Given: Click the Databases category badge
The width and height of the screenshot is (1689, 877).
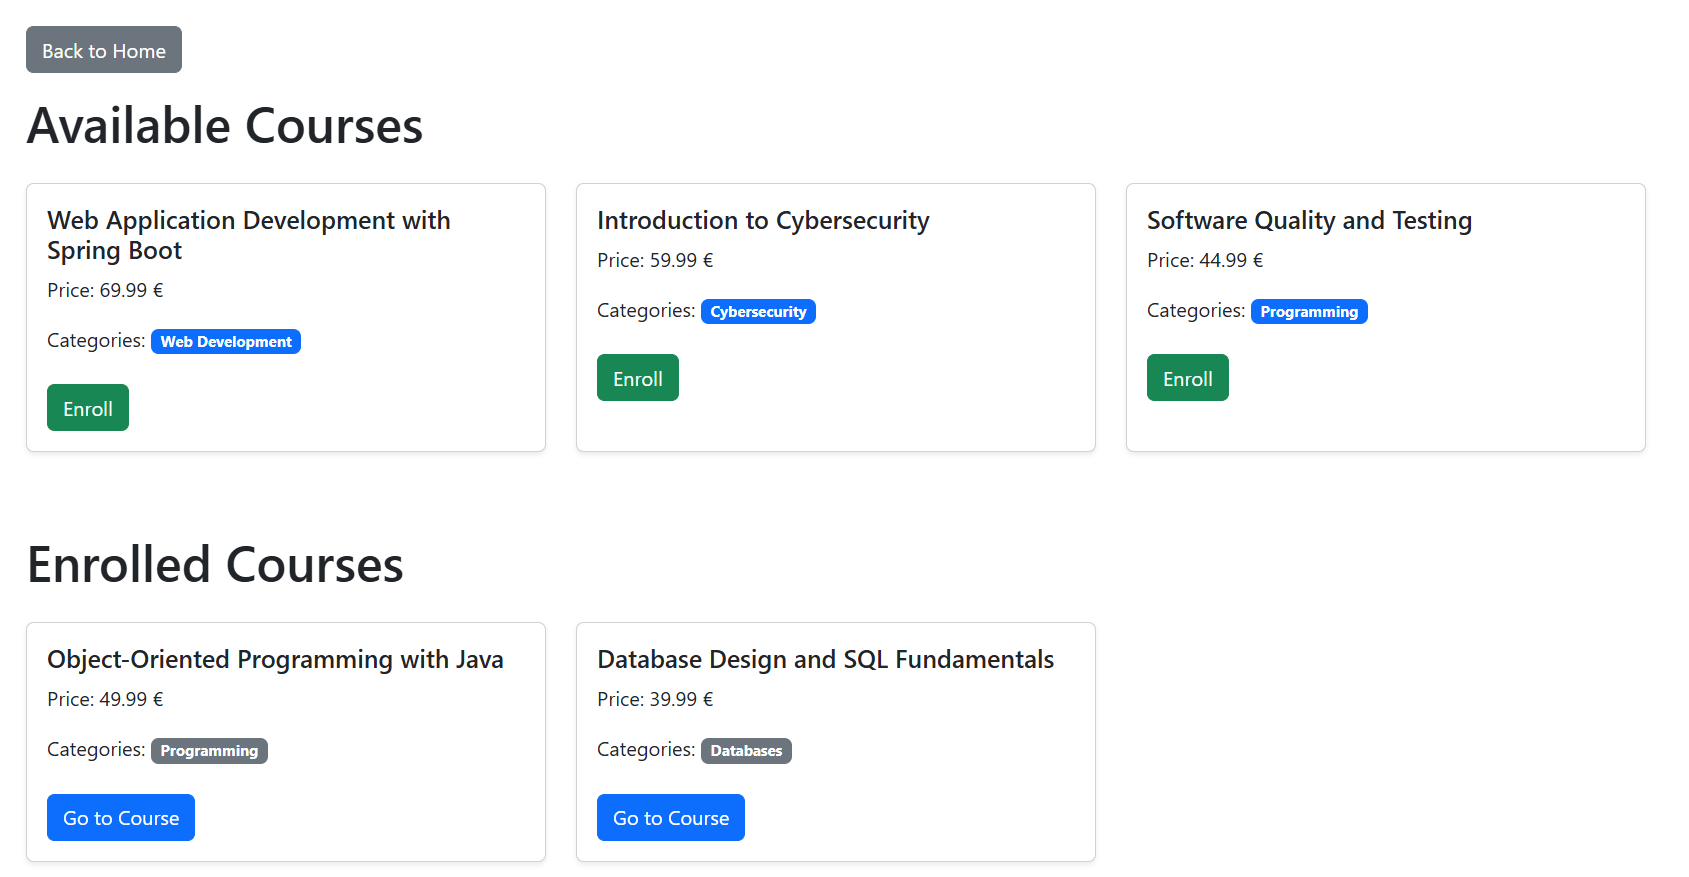Looking at the screenshot, I should [x=746, y=751].
